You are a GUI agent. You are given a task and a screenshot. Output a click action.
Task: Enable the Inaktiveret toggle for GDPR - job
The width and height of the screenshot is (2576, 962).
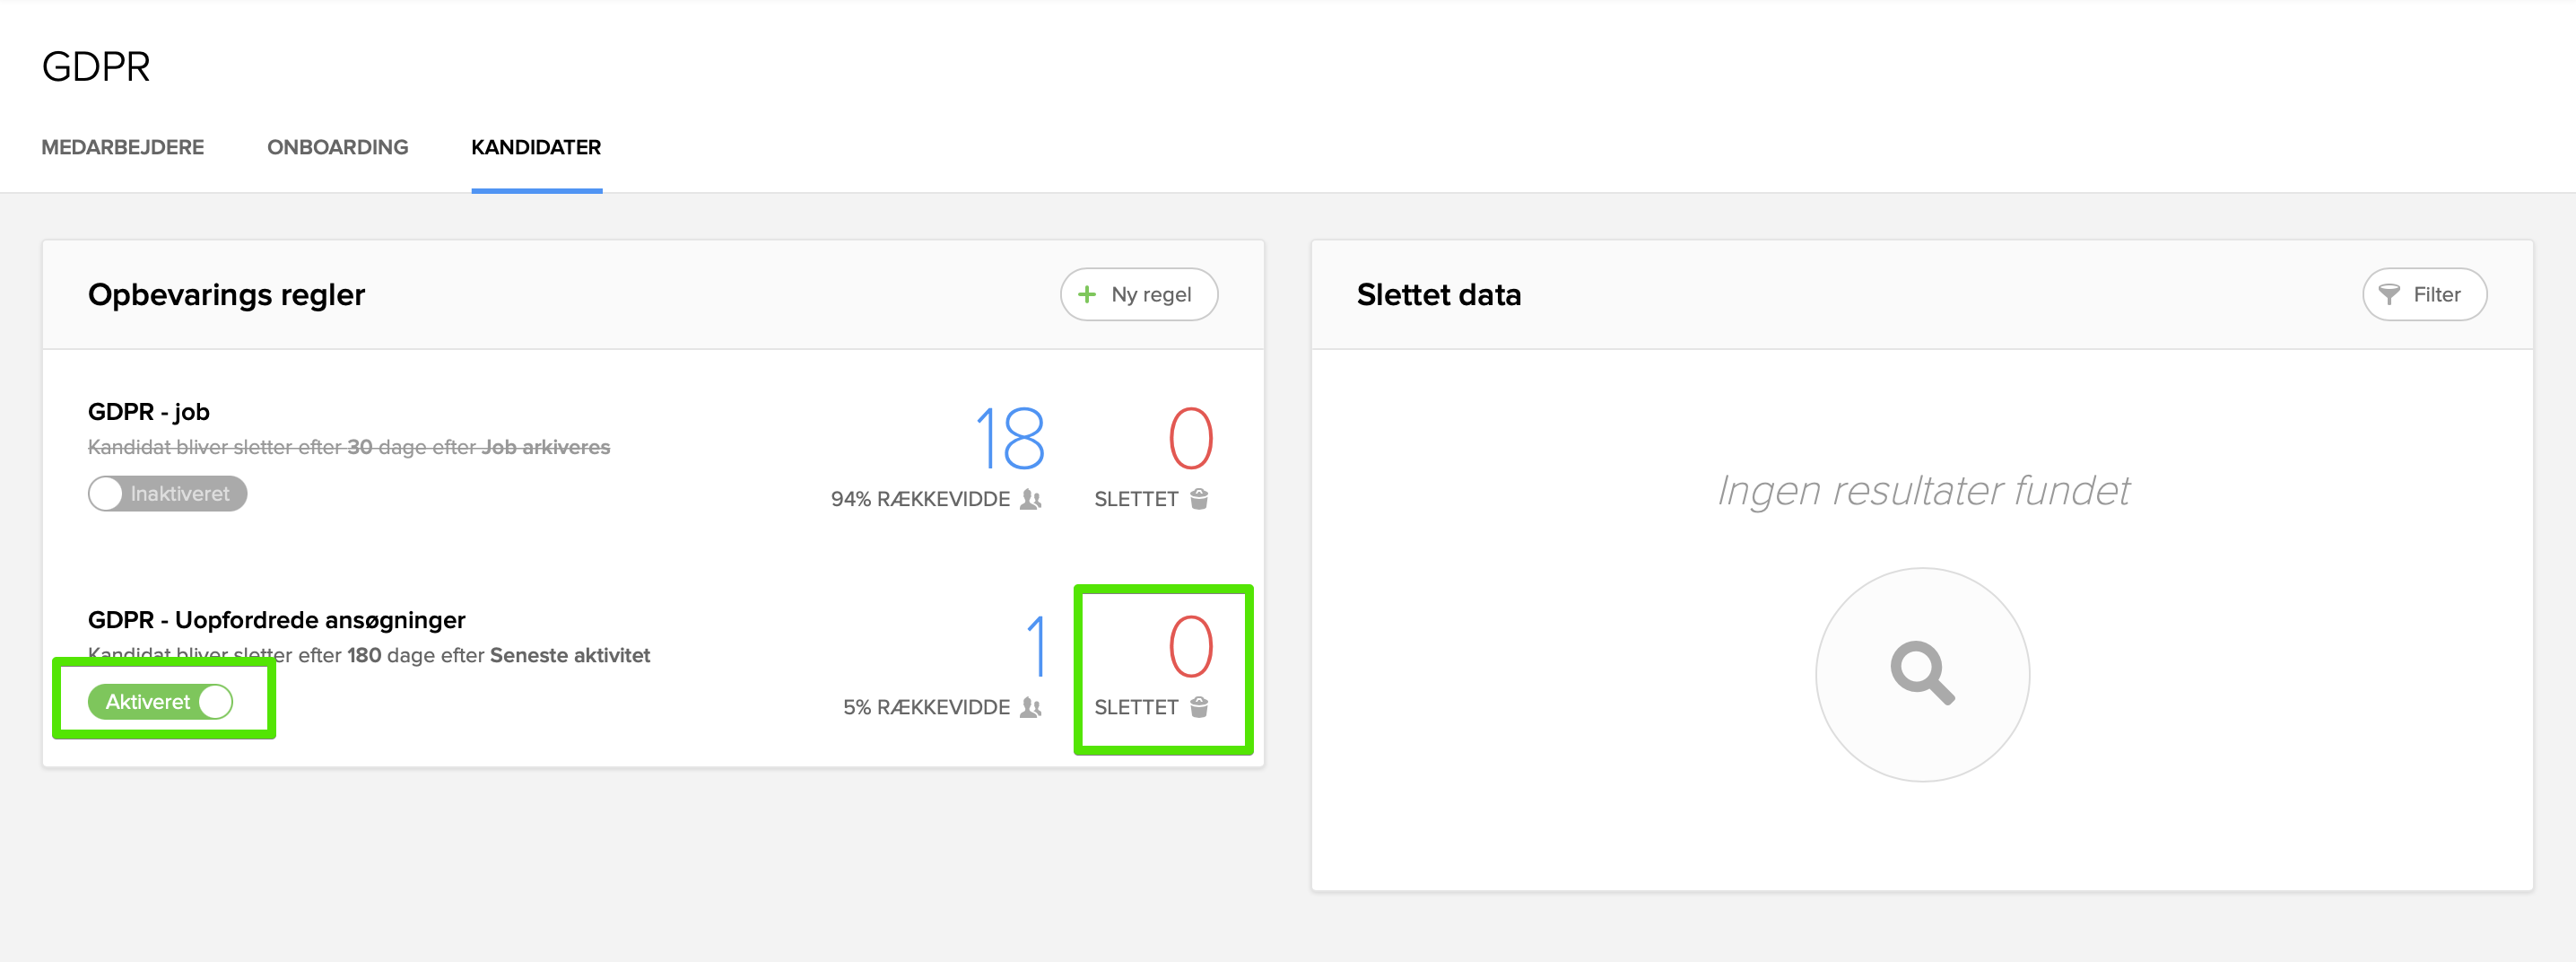pyautogui.click(x=167, y=494)
